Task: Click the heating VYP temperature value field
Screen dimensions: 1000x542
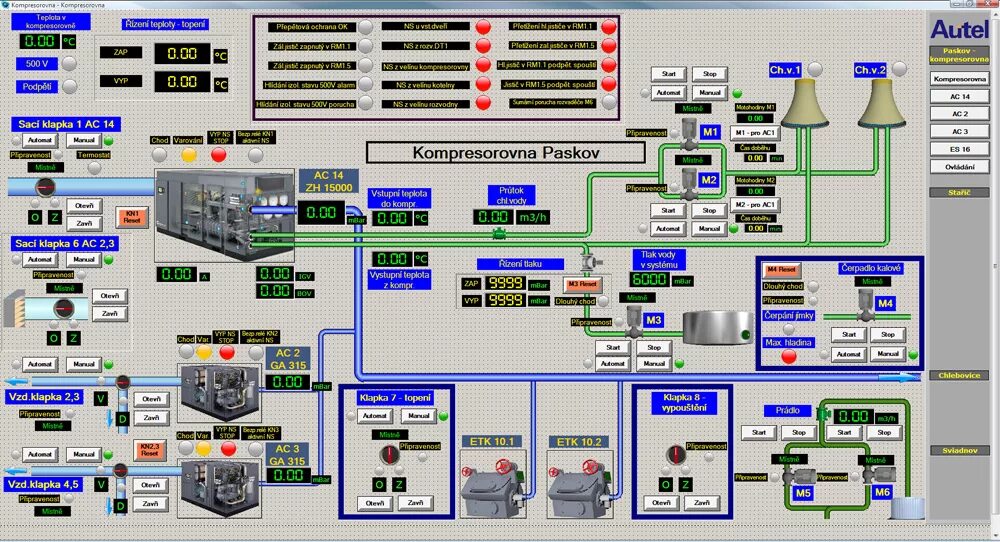Action: [182, 82]
